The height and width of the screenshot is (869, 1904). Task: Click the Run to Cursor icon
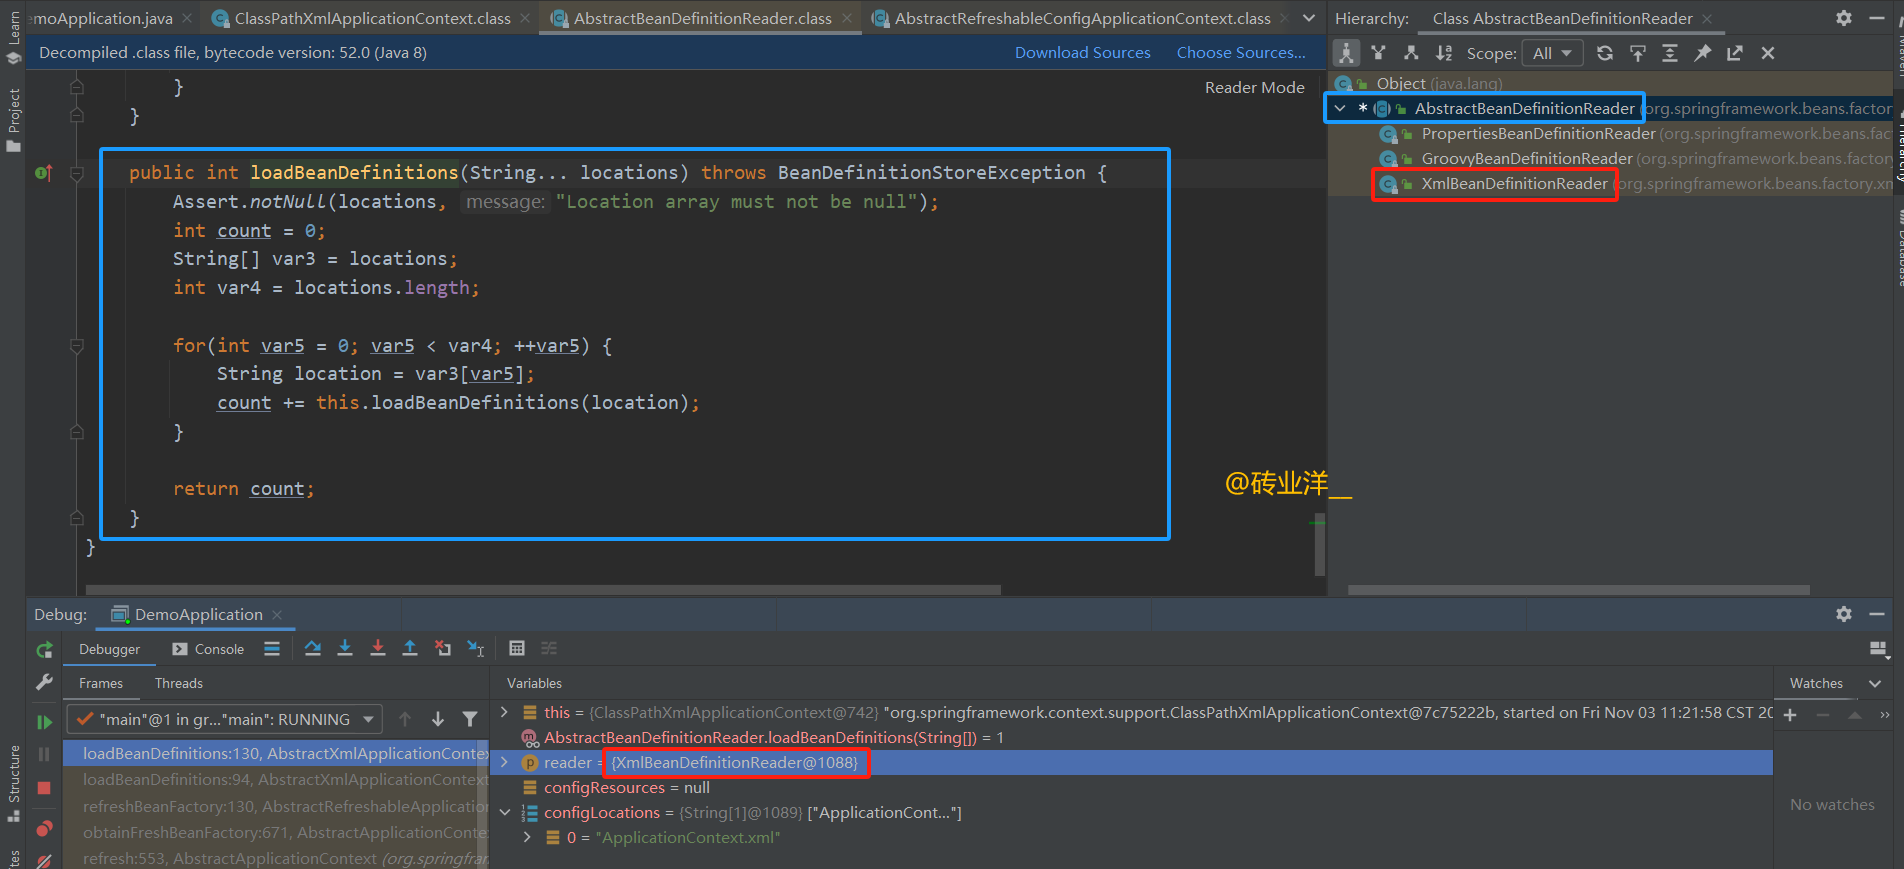coord(476,649)
